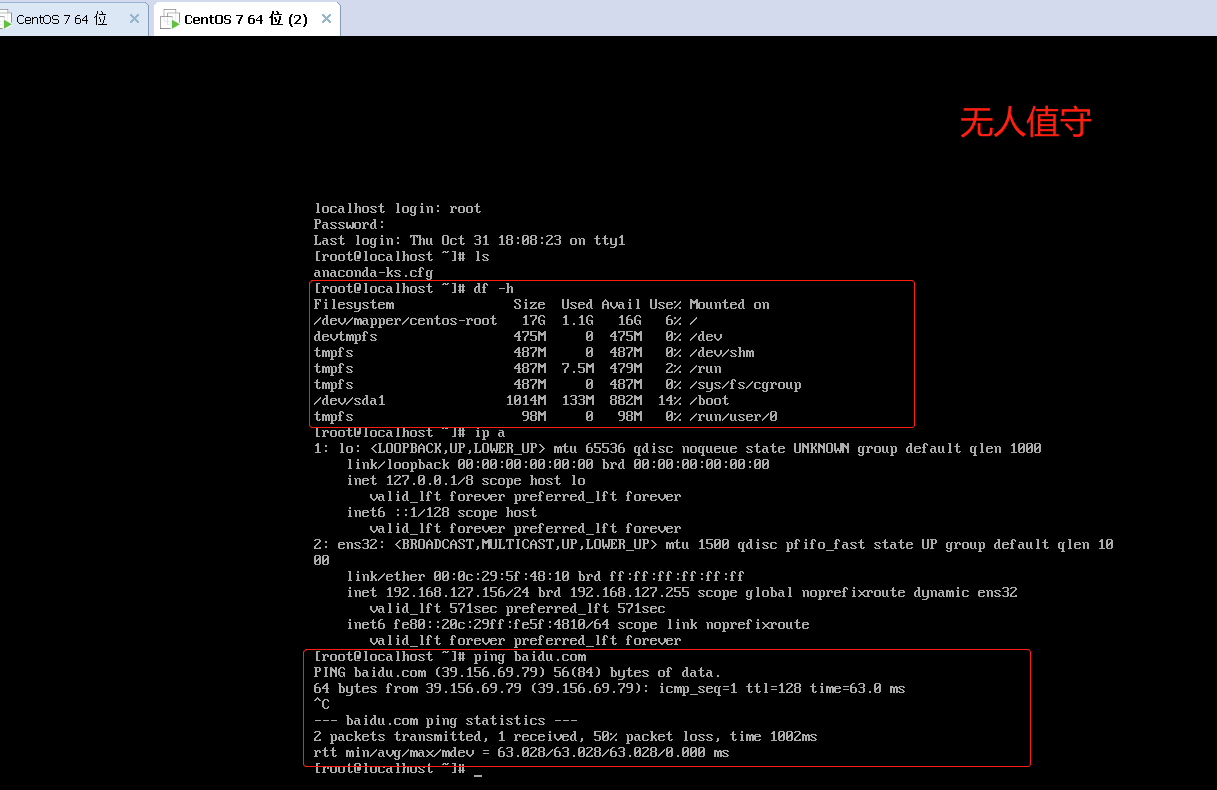Viewport: 1217px width, 790px height.
Task: Click the '479M' available value
Action: pyautogui.click(x=625, y=368)
